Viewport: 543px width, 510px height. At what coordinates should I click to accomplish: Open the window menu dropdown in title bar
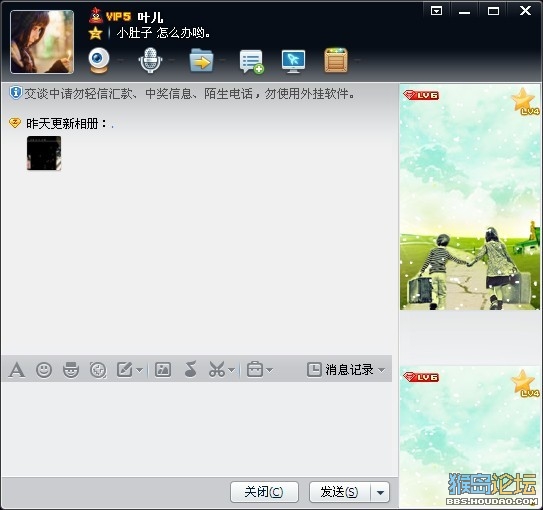click(436, 11)
